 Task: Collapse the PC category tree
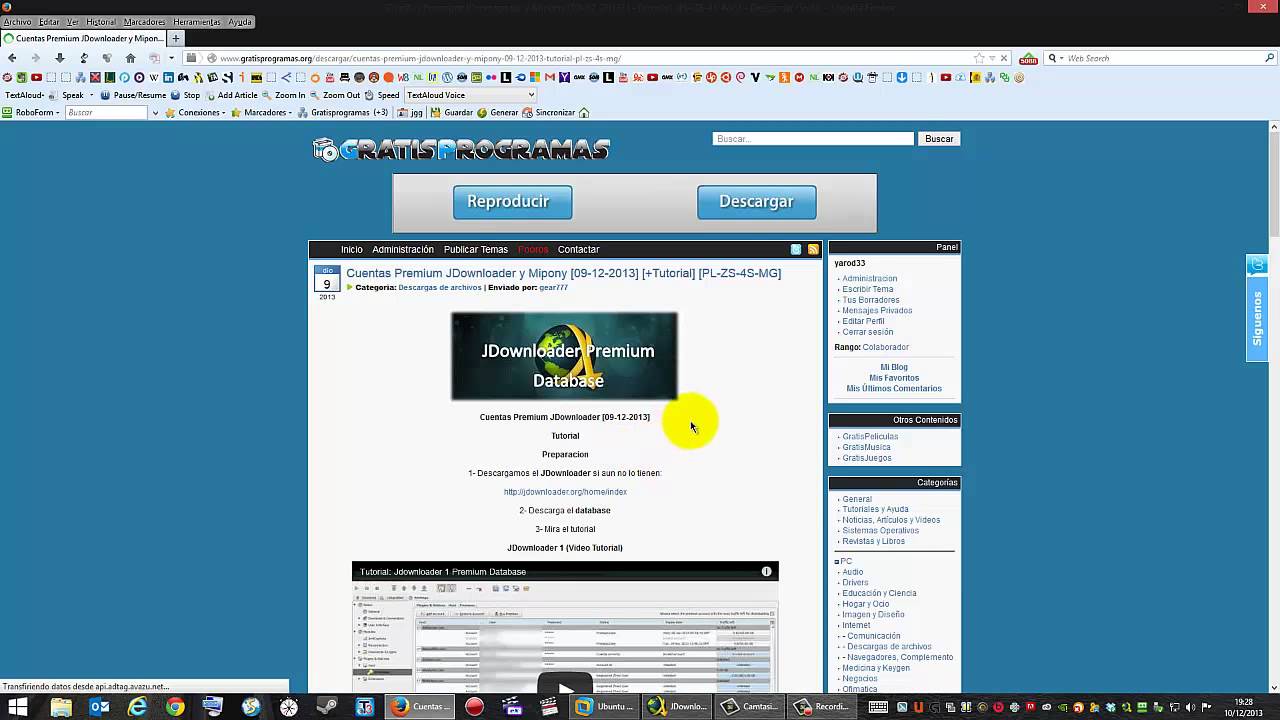coord(837,562)
